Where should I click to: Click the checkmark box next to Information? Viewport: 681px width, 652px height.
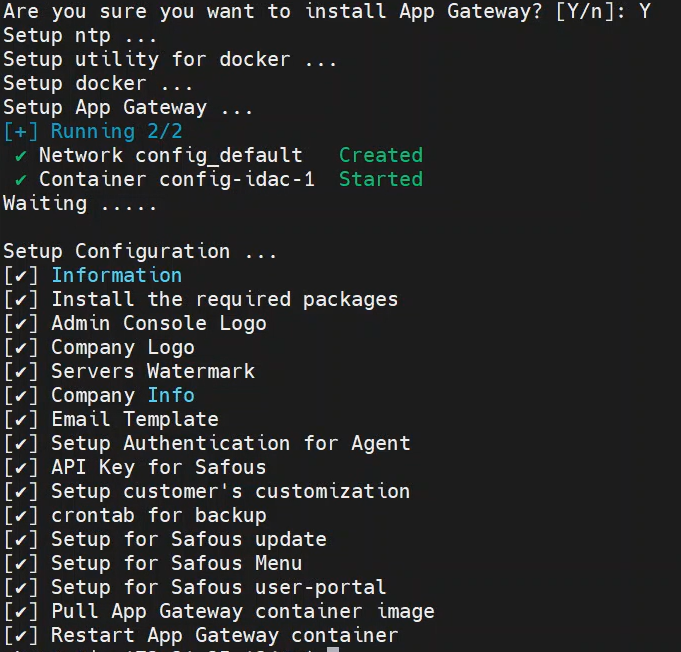21,276
